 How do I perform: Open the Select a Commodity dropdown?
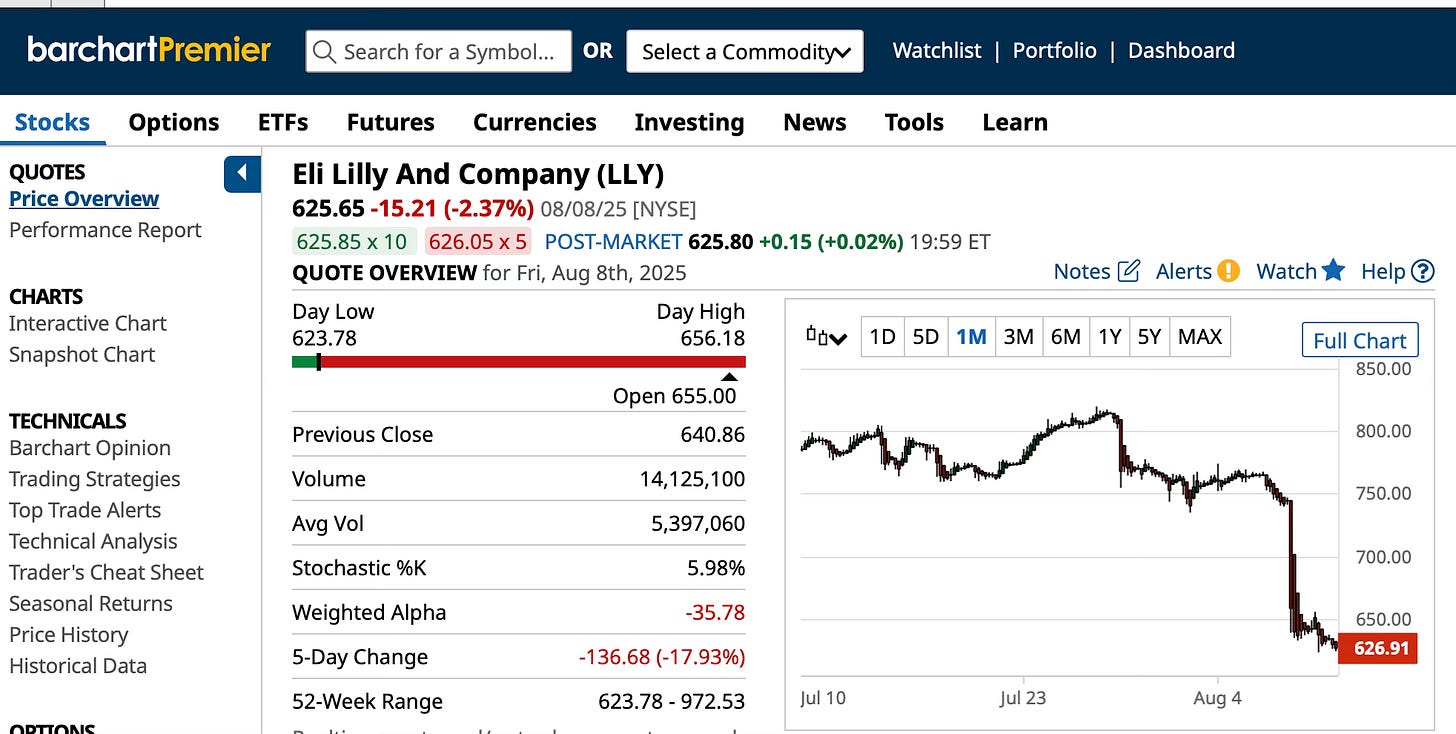point(745,51)
